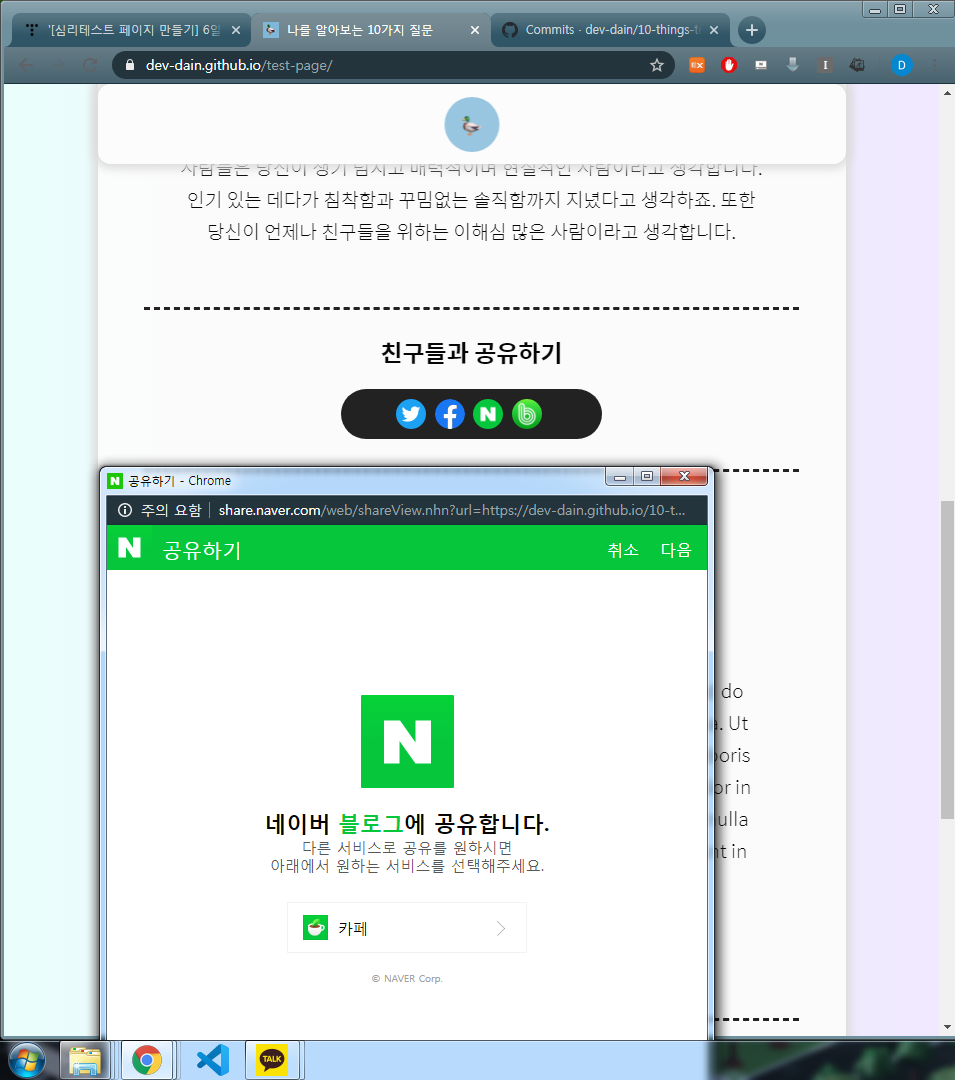Reload the page with refresh icon
Viewport: 955px width, 1080px height.
90,65
